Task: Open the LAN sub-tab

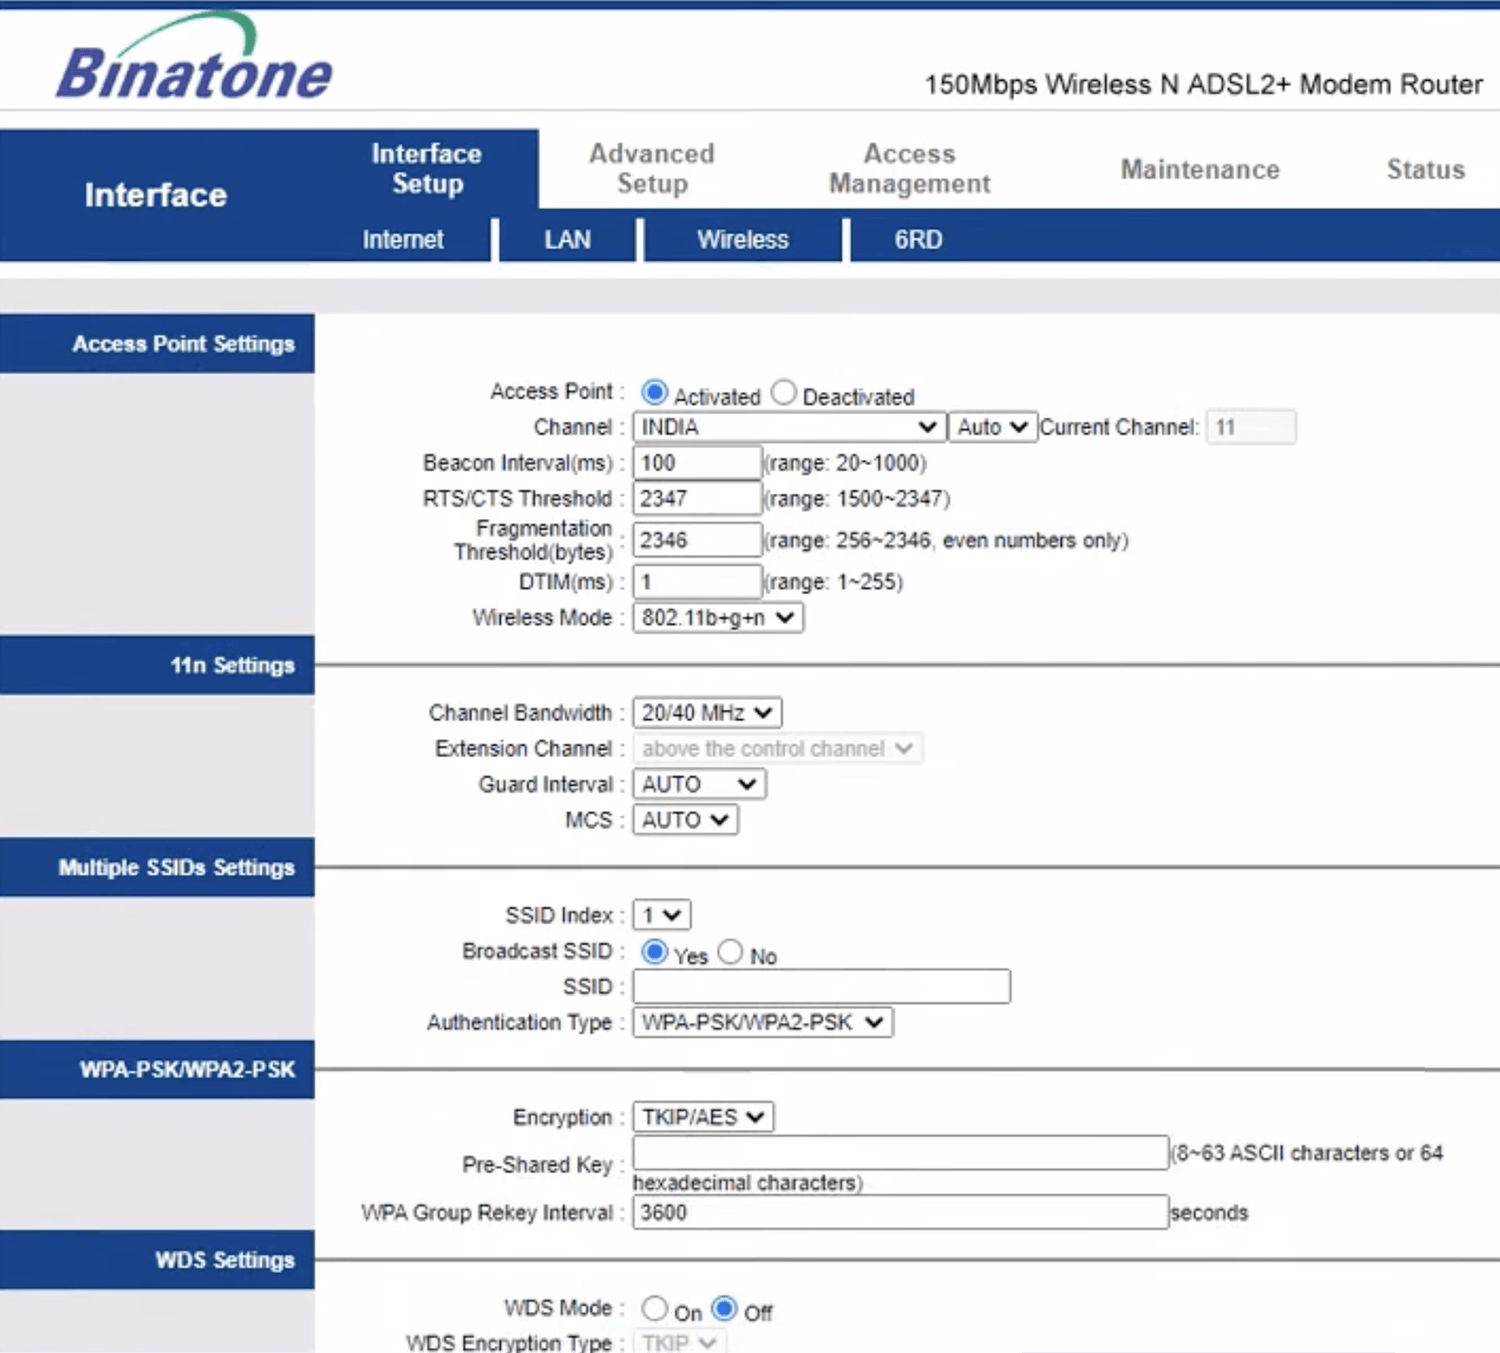Action: 567,240
